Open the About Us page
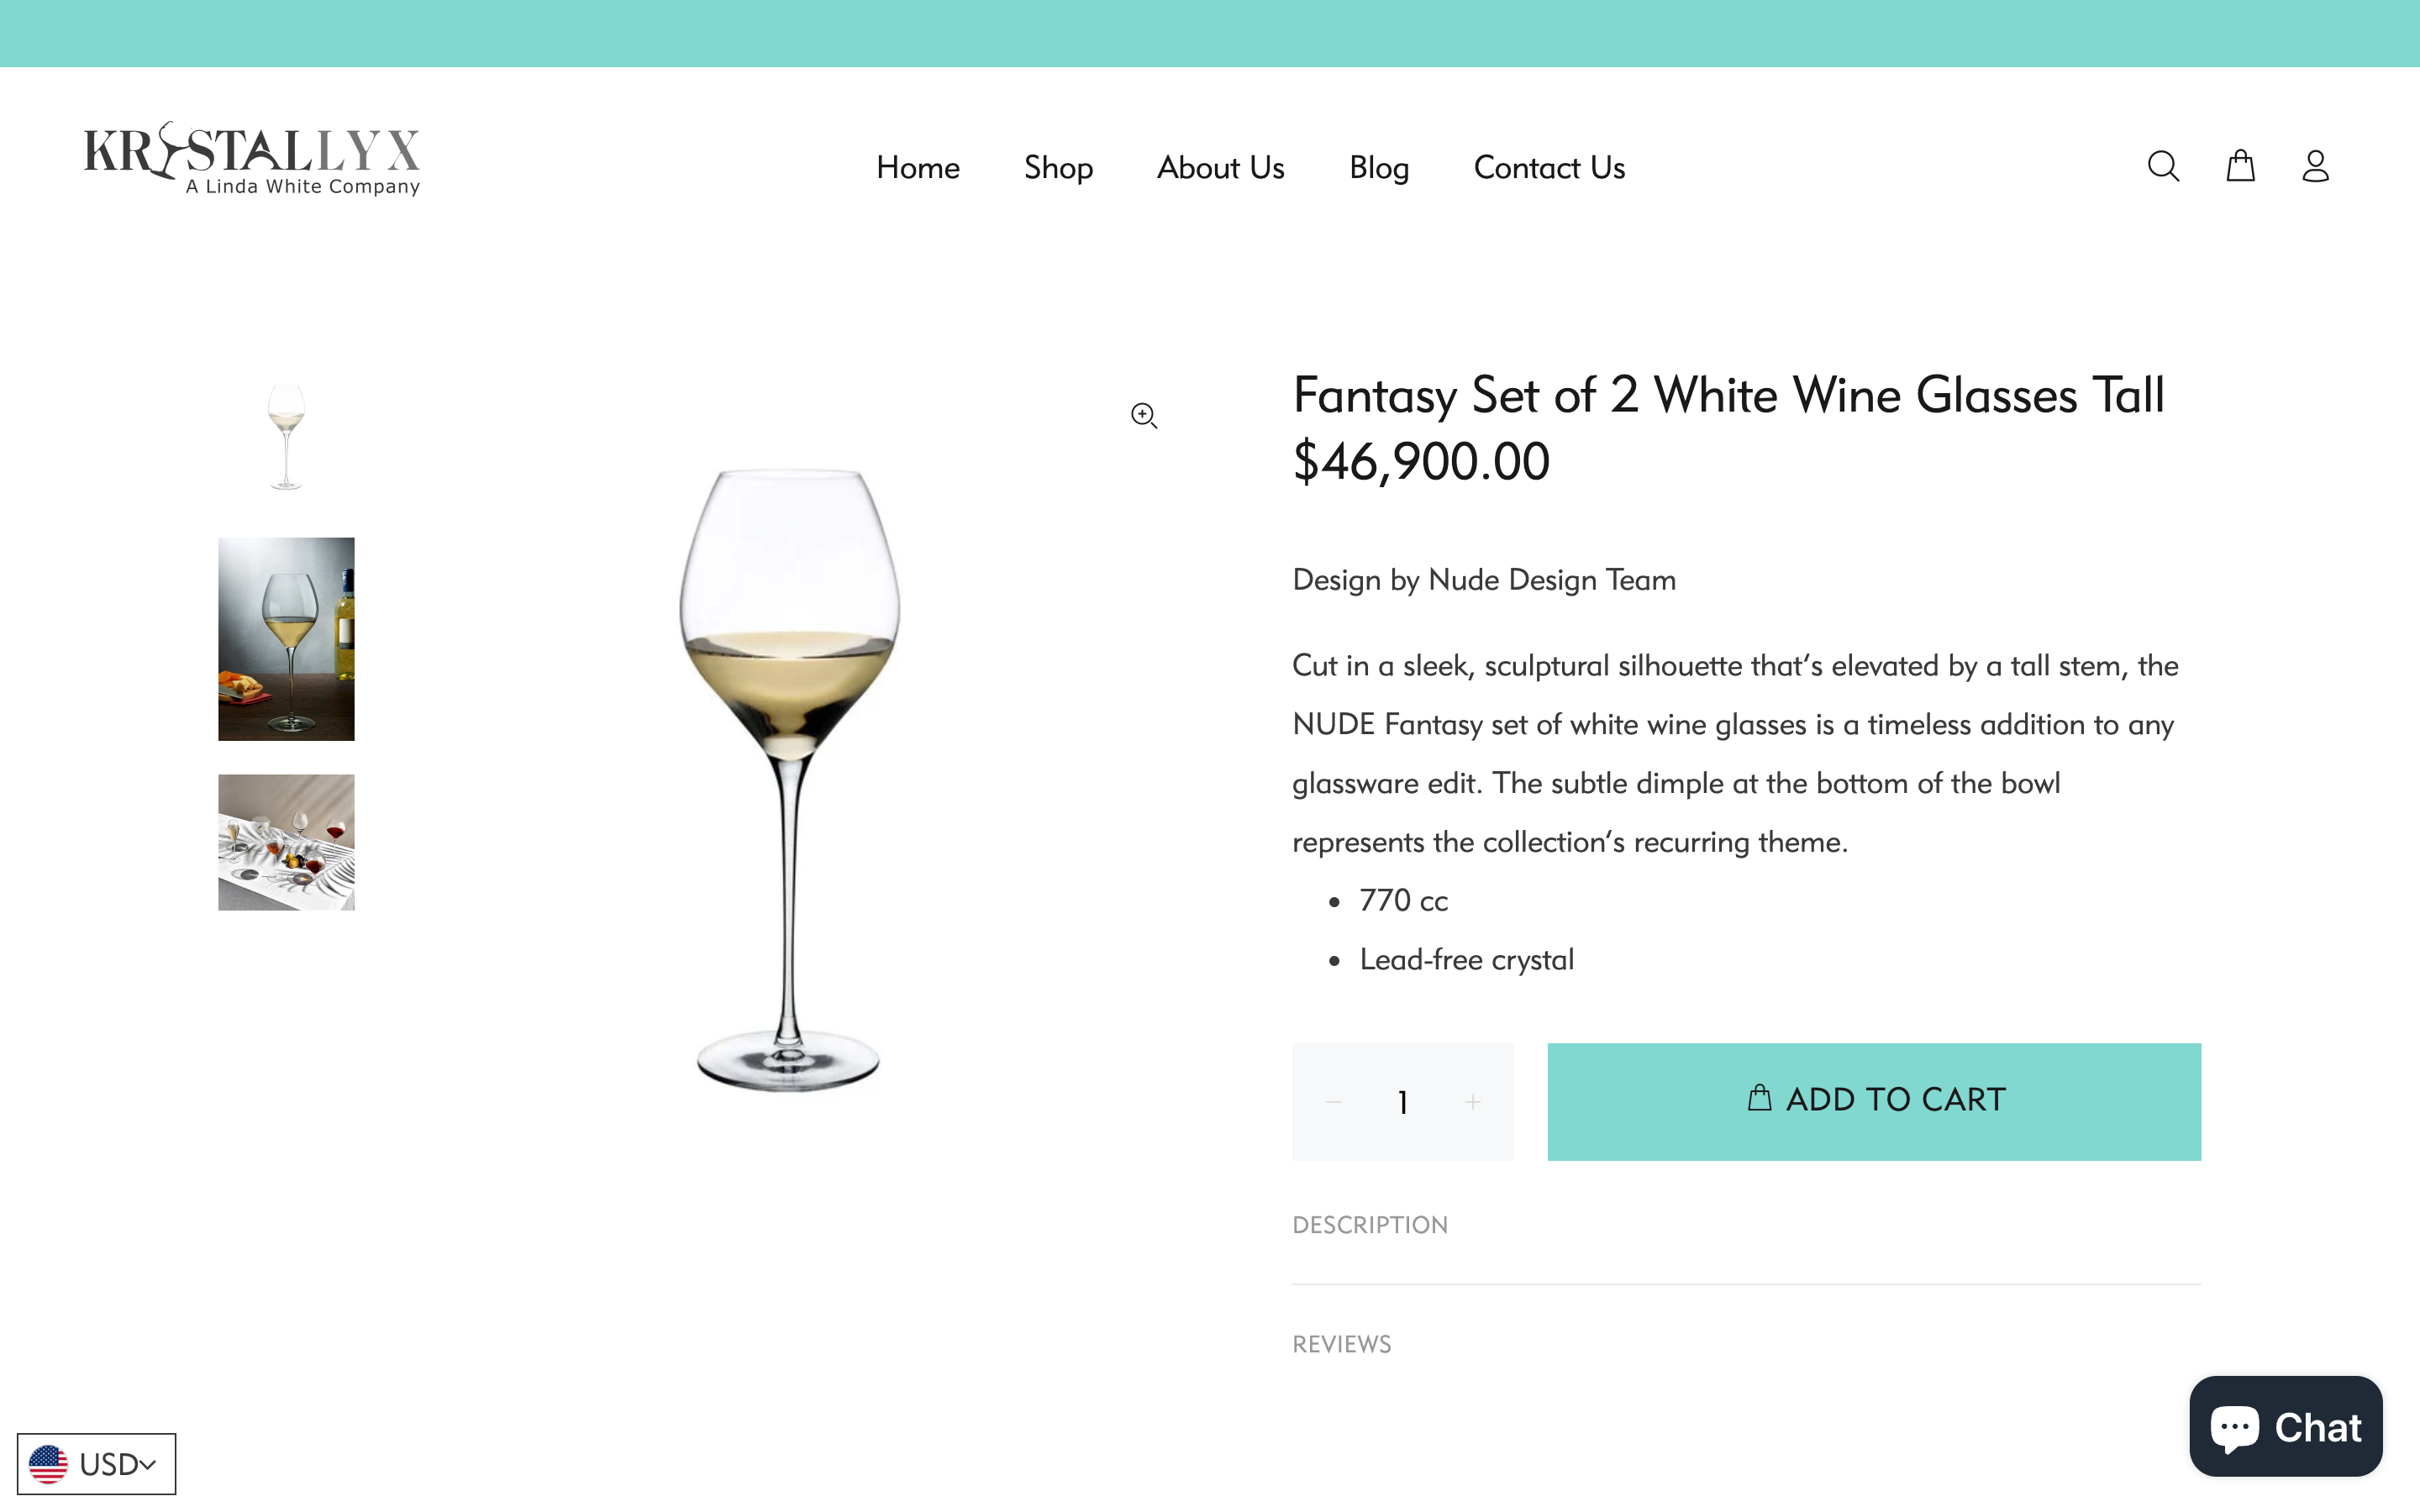Image resolution: width=2420 pixels, height=1512 pixels. [1221, 167]
